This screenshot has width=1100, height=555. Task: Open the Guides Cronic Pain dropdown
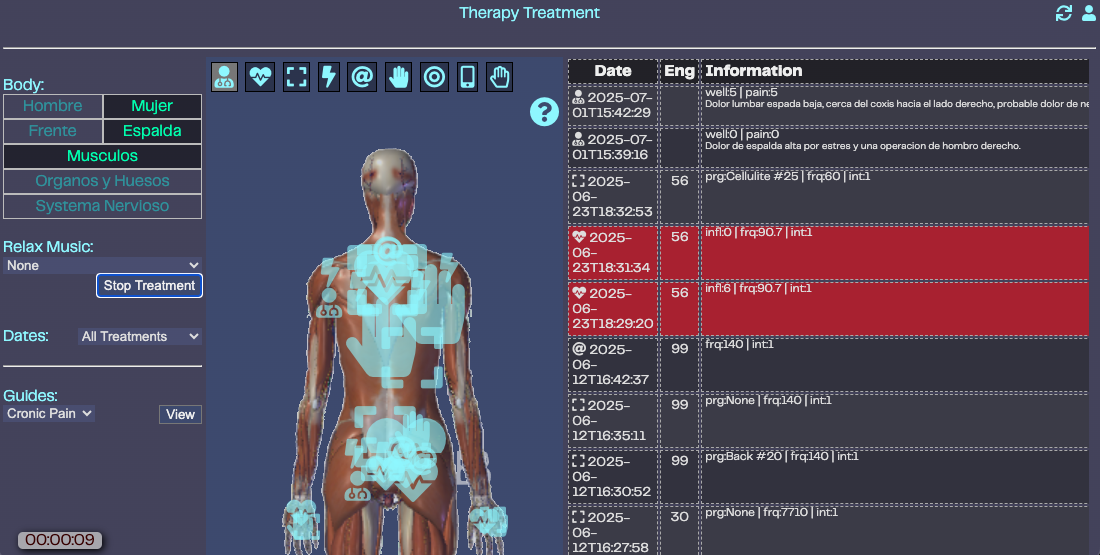point(49,413)
